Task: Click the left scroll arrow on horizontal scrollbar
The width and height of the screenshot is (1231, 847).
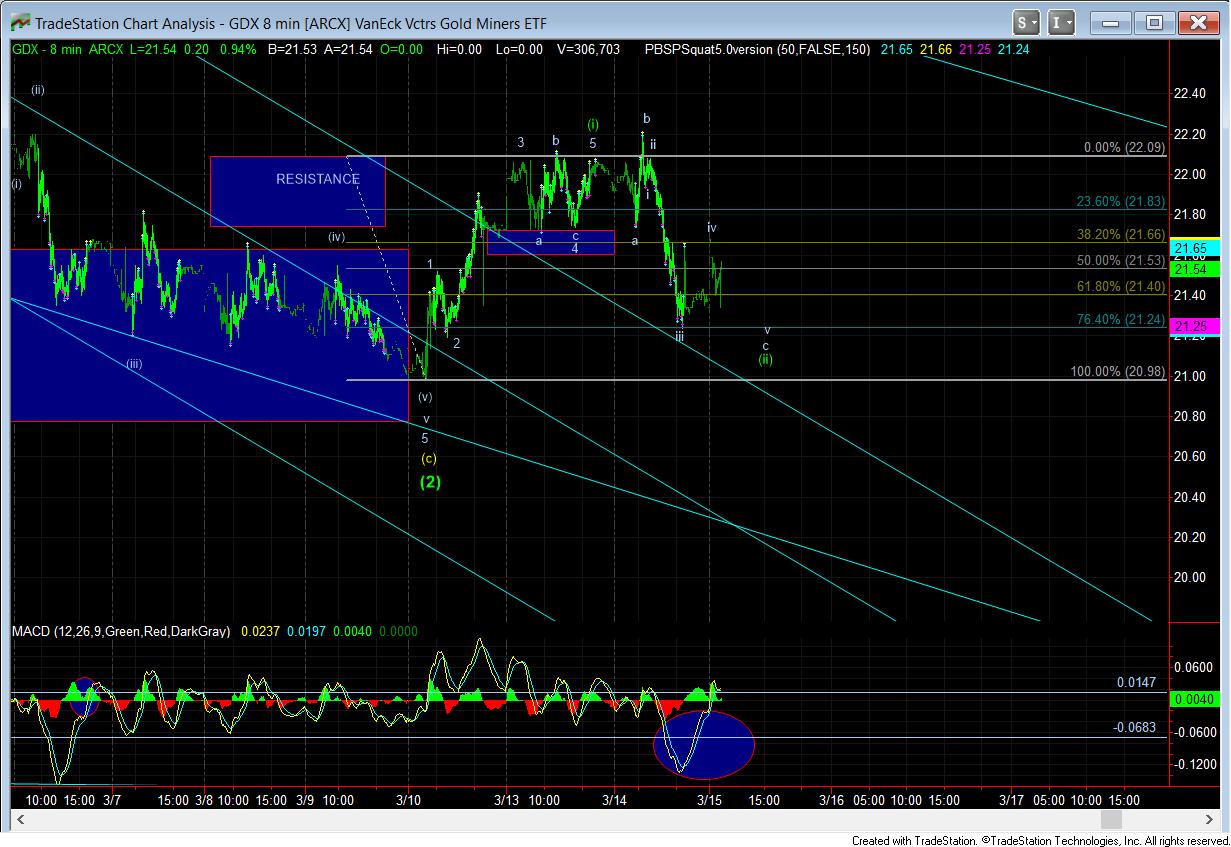Action: [19, 820]
